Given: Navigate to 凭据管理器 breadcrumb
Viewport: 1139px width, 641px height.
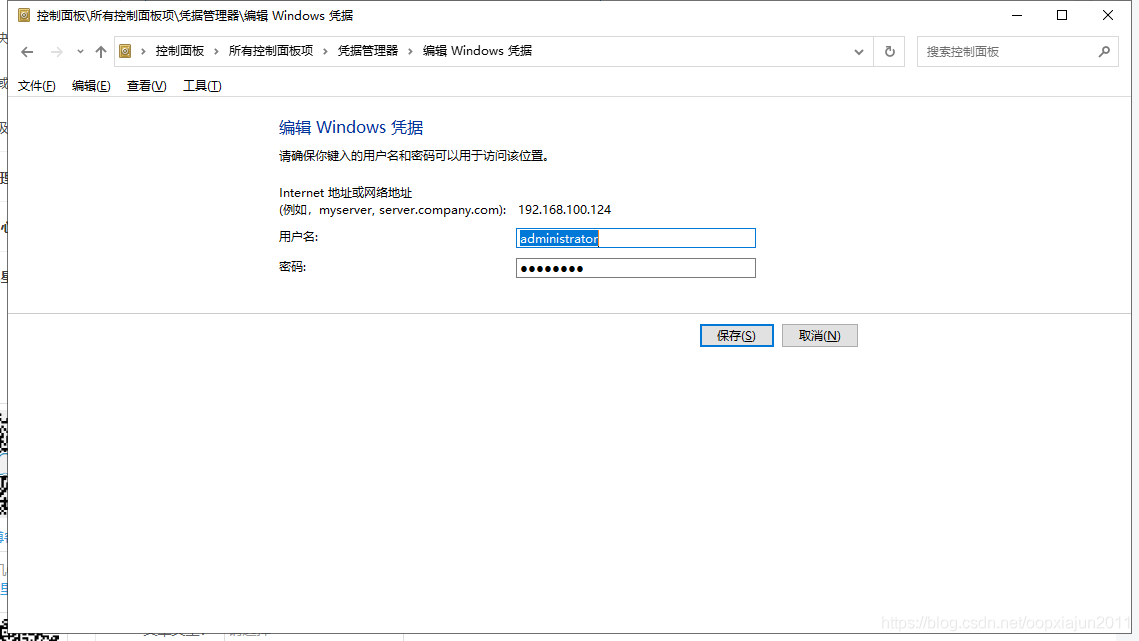Looking at the screenshot, I should [368, 51].
